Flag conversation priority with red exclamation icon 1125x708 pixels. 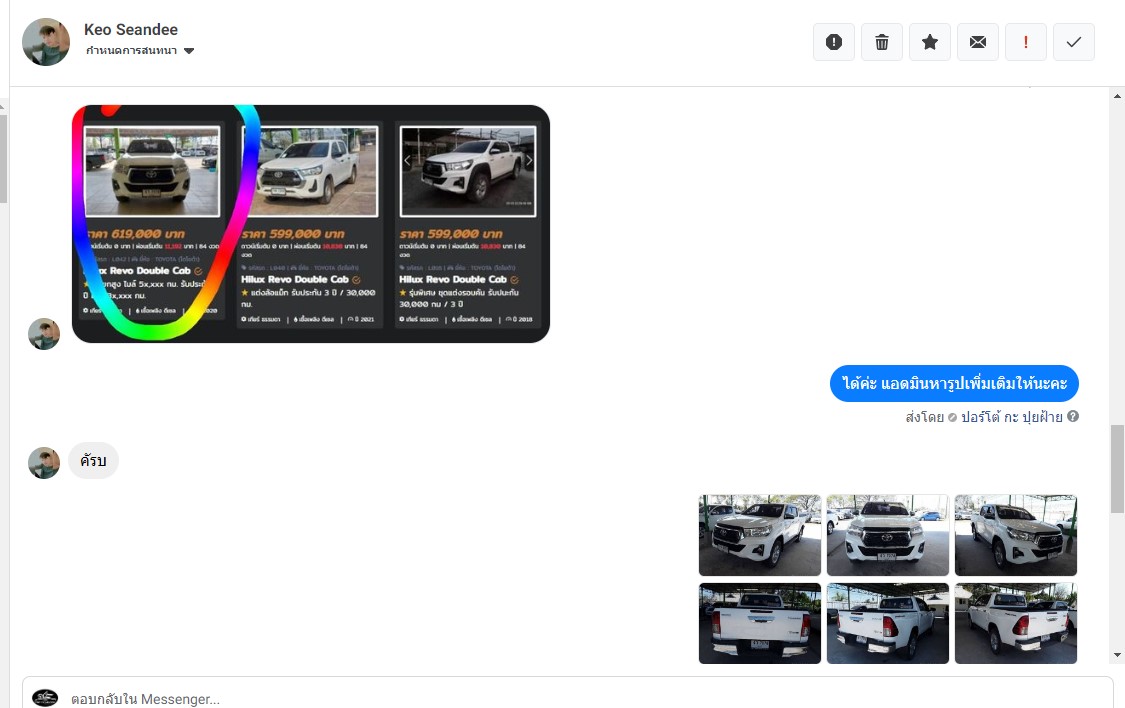1026,42
